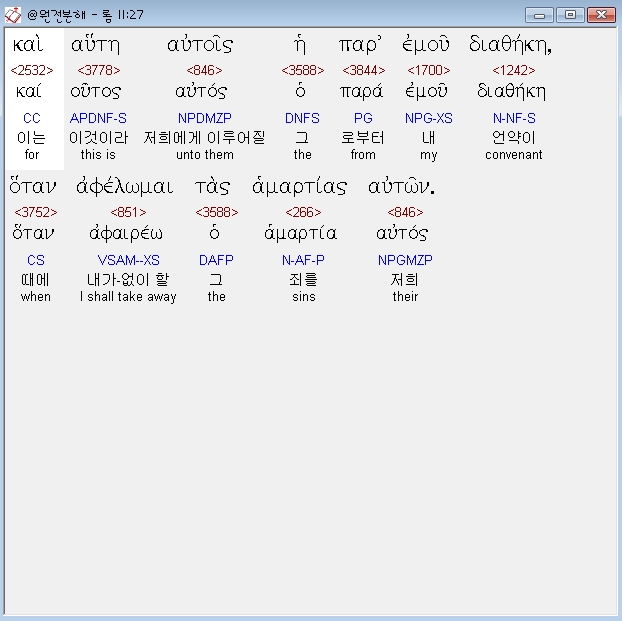This screenshot has width=622, height=621.
Task: Click the Korean gloss 때에
Action: pyautogui.click(x=36, y=280)
